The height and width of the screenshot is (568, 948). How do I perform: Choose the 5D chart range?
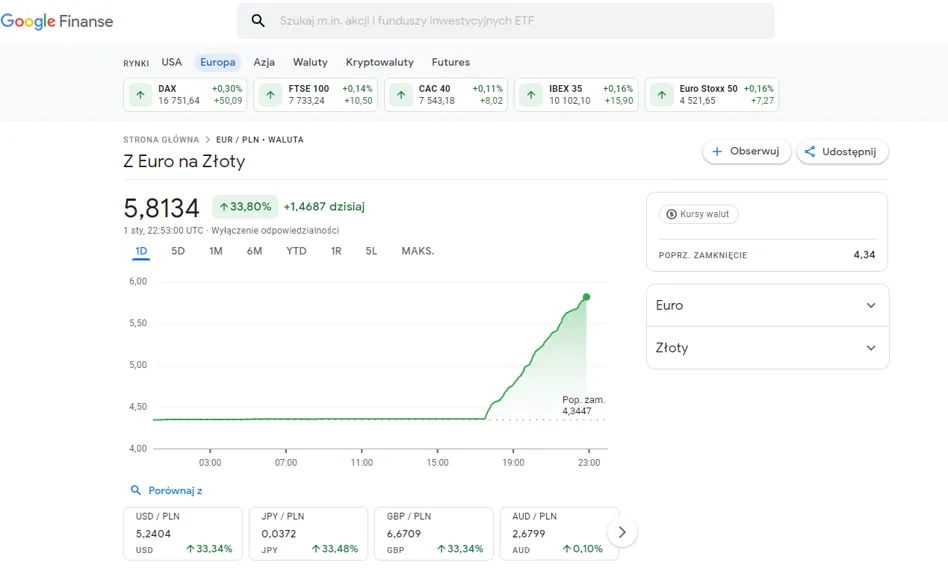coord(178,251)
